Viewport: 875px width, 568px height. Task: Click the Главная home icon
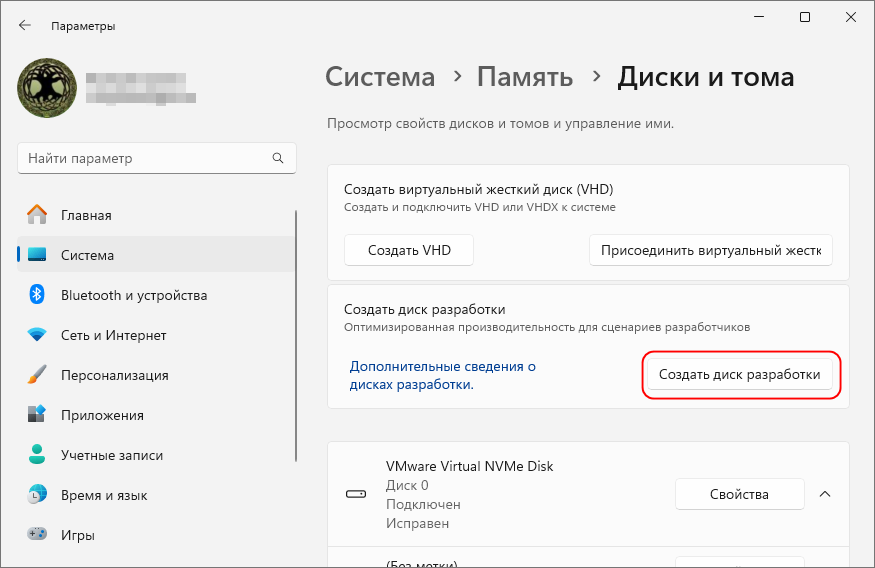[x=37, y=215]
